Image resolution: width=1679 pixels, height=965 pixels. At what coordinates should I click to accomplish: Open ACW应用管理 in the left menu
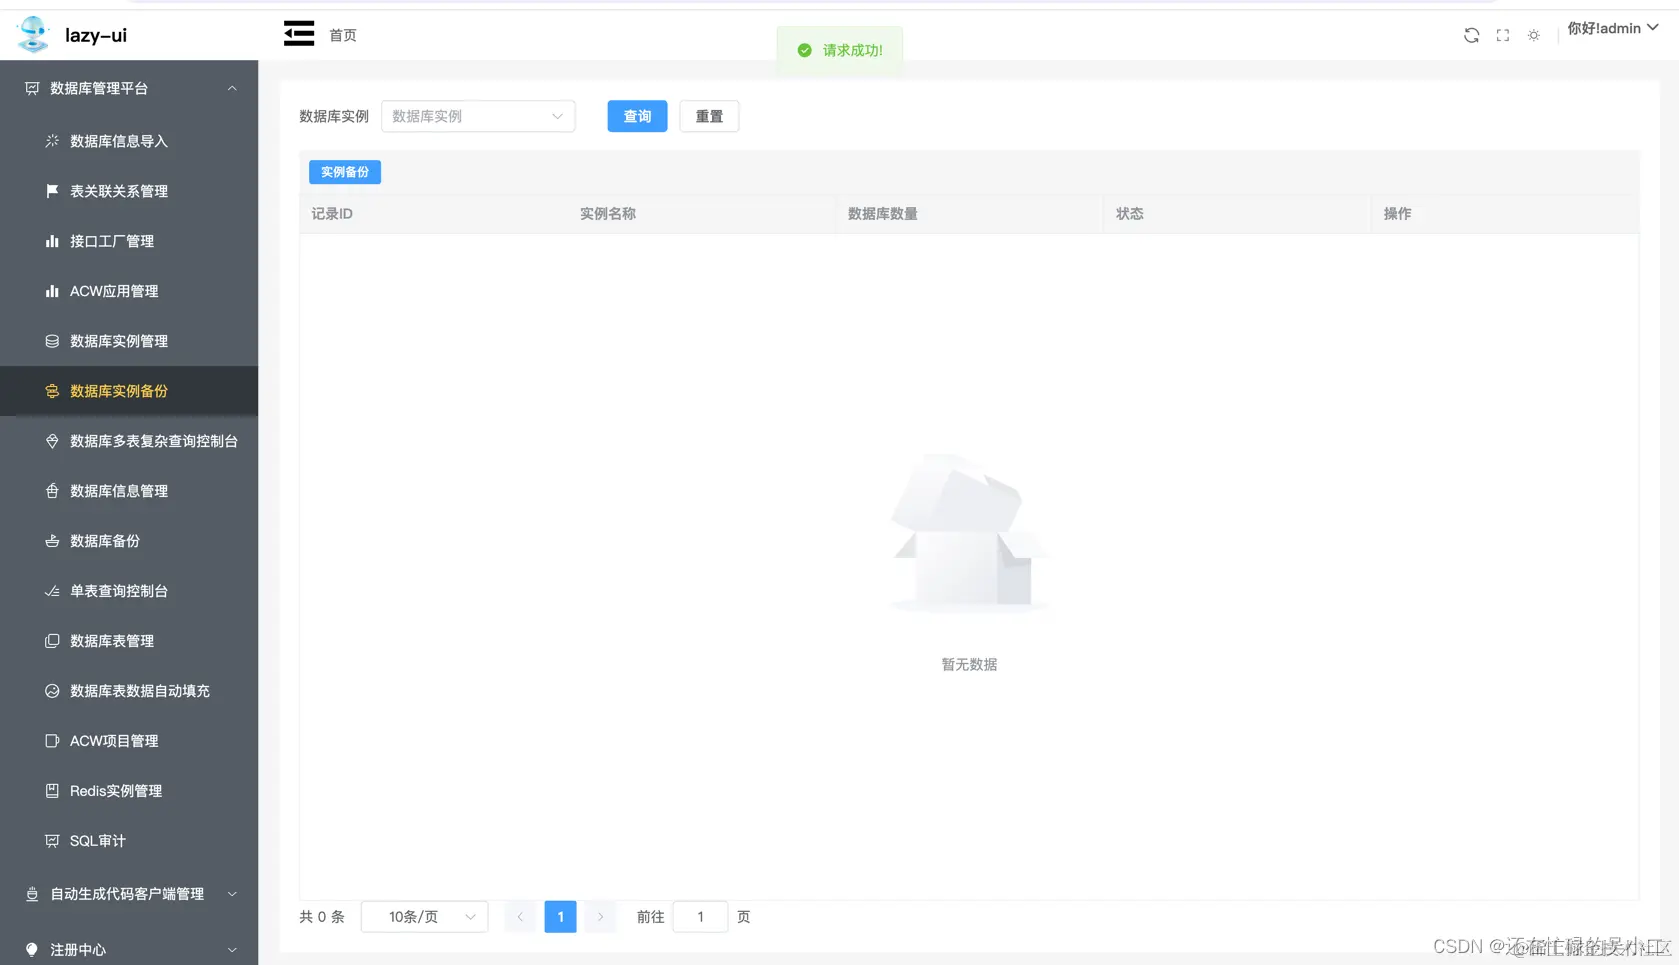(113, 291)
